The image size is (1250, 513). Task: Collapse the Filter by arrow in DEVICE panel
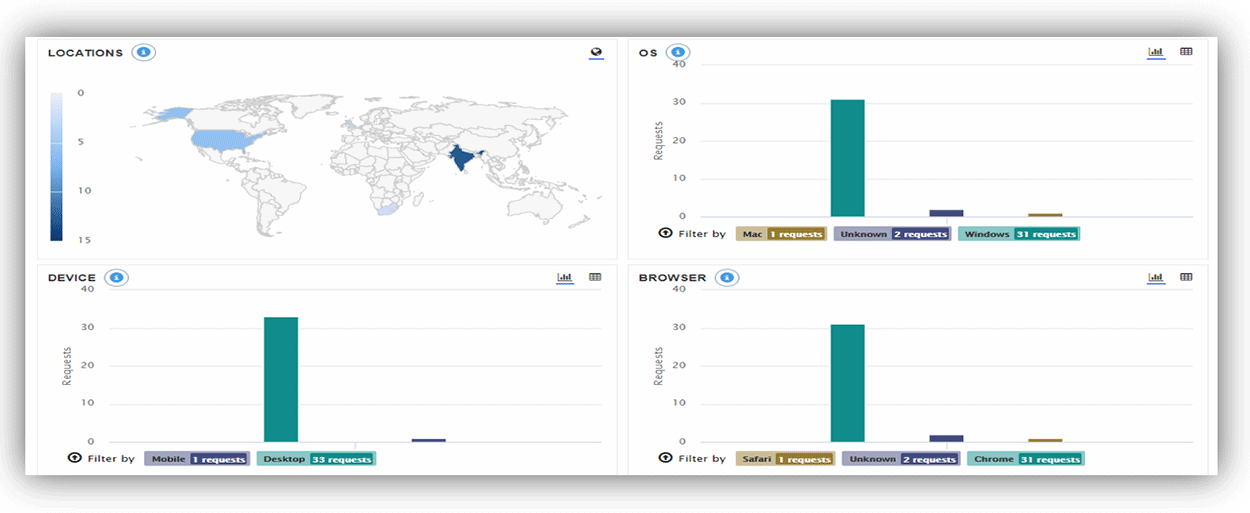point(74,458)
